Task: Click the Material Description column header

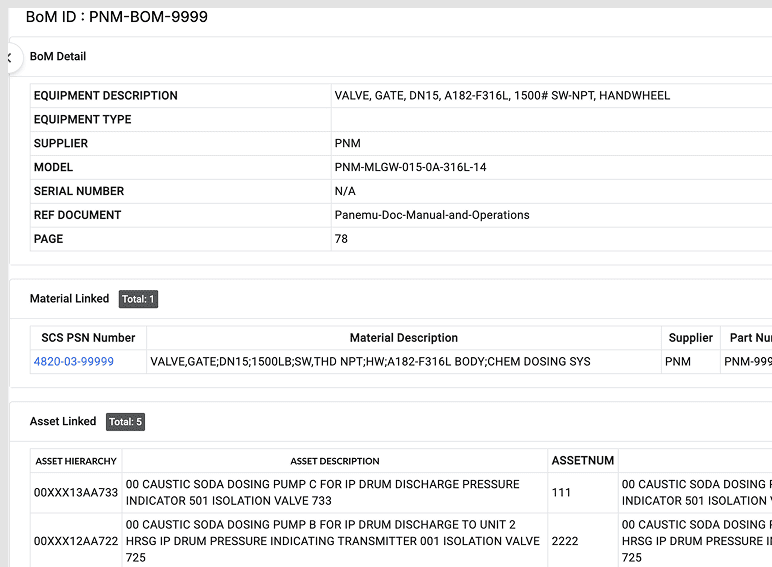Action: (x=403, y=338)
